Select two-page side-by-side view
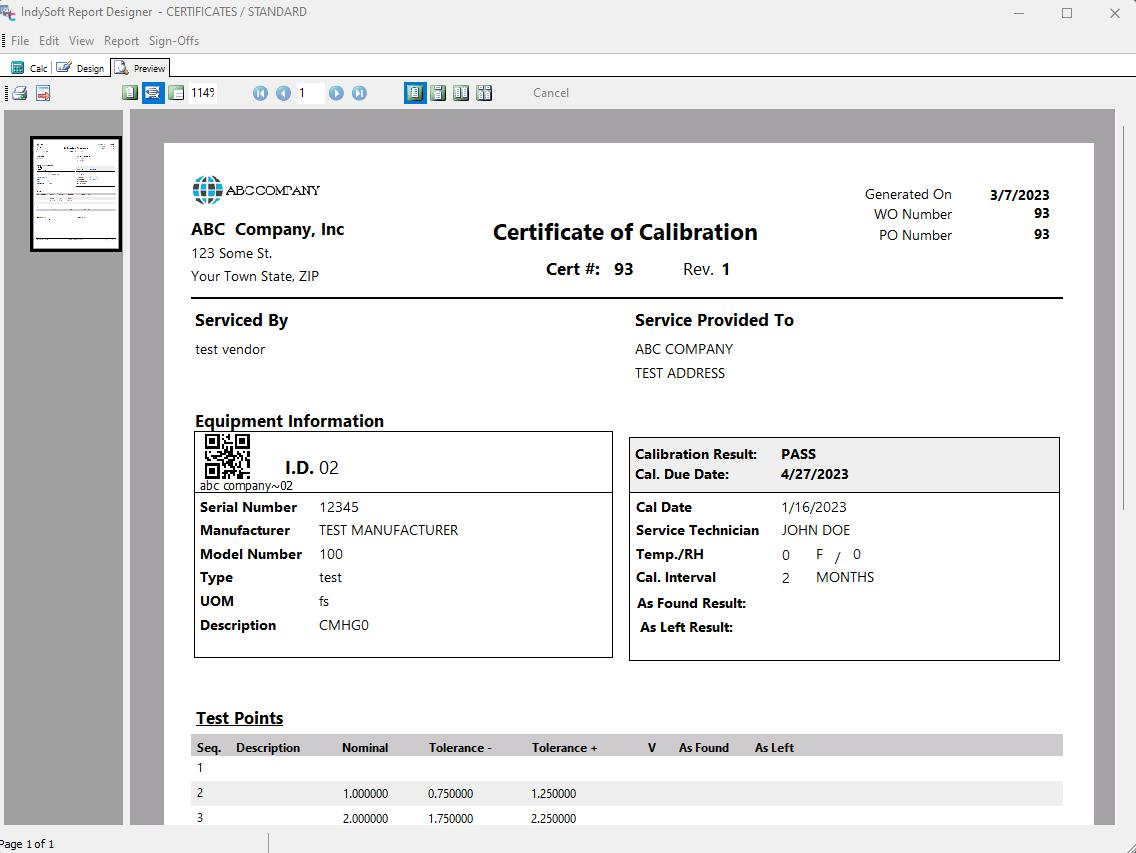This screenshot has height=853, width=1136. [461, 93]
